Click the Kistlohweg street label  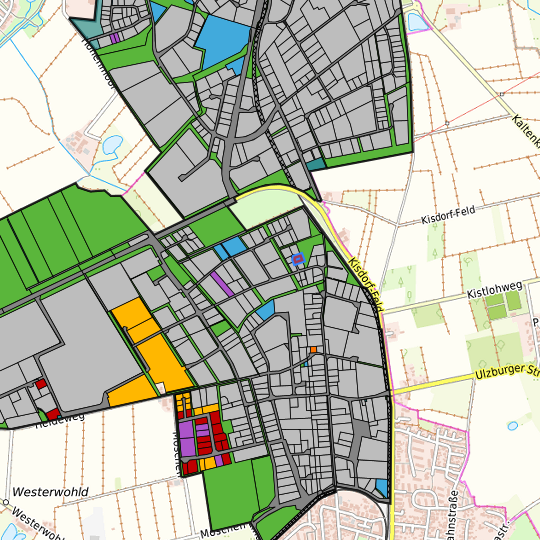pos(495,291)
